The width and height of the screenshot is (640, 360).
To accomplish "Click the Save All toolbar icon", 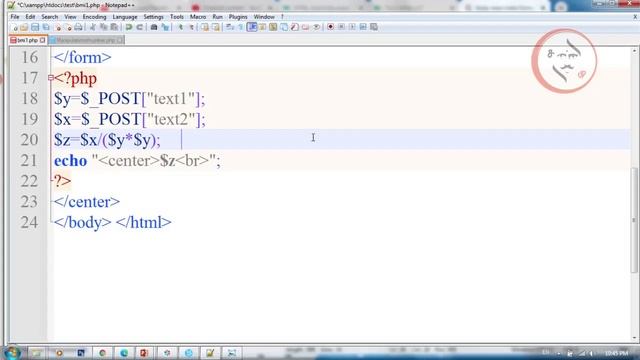I will (x=46, y=27).
